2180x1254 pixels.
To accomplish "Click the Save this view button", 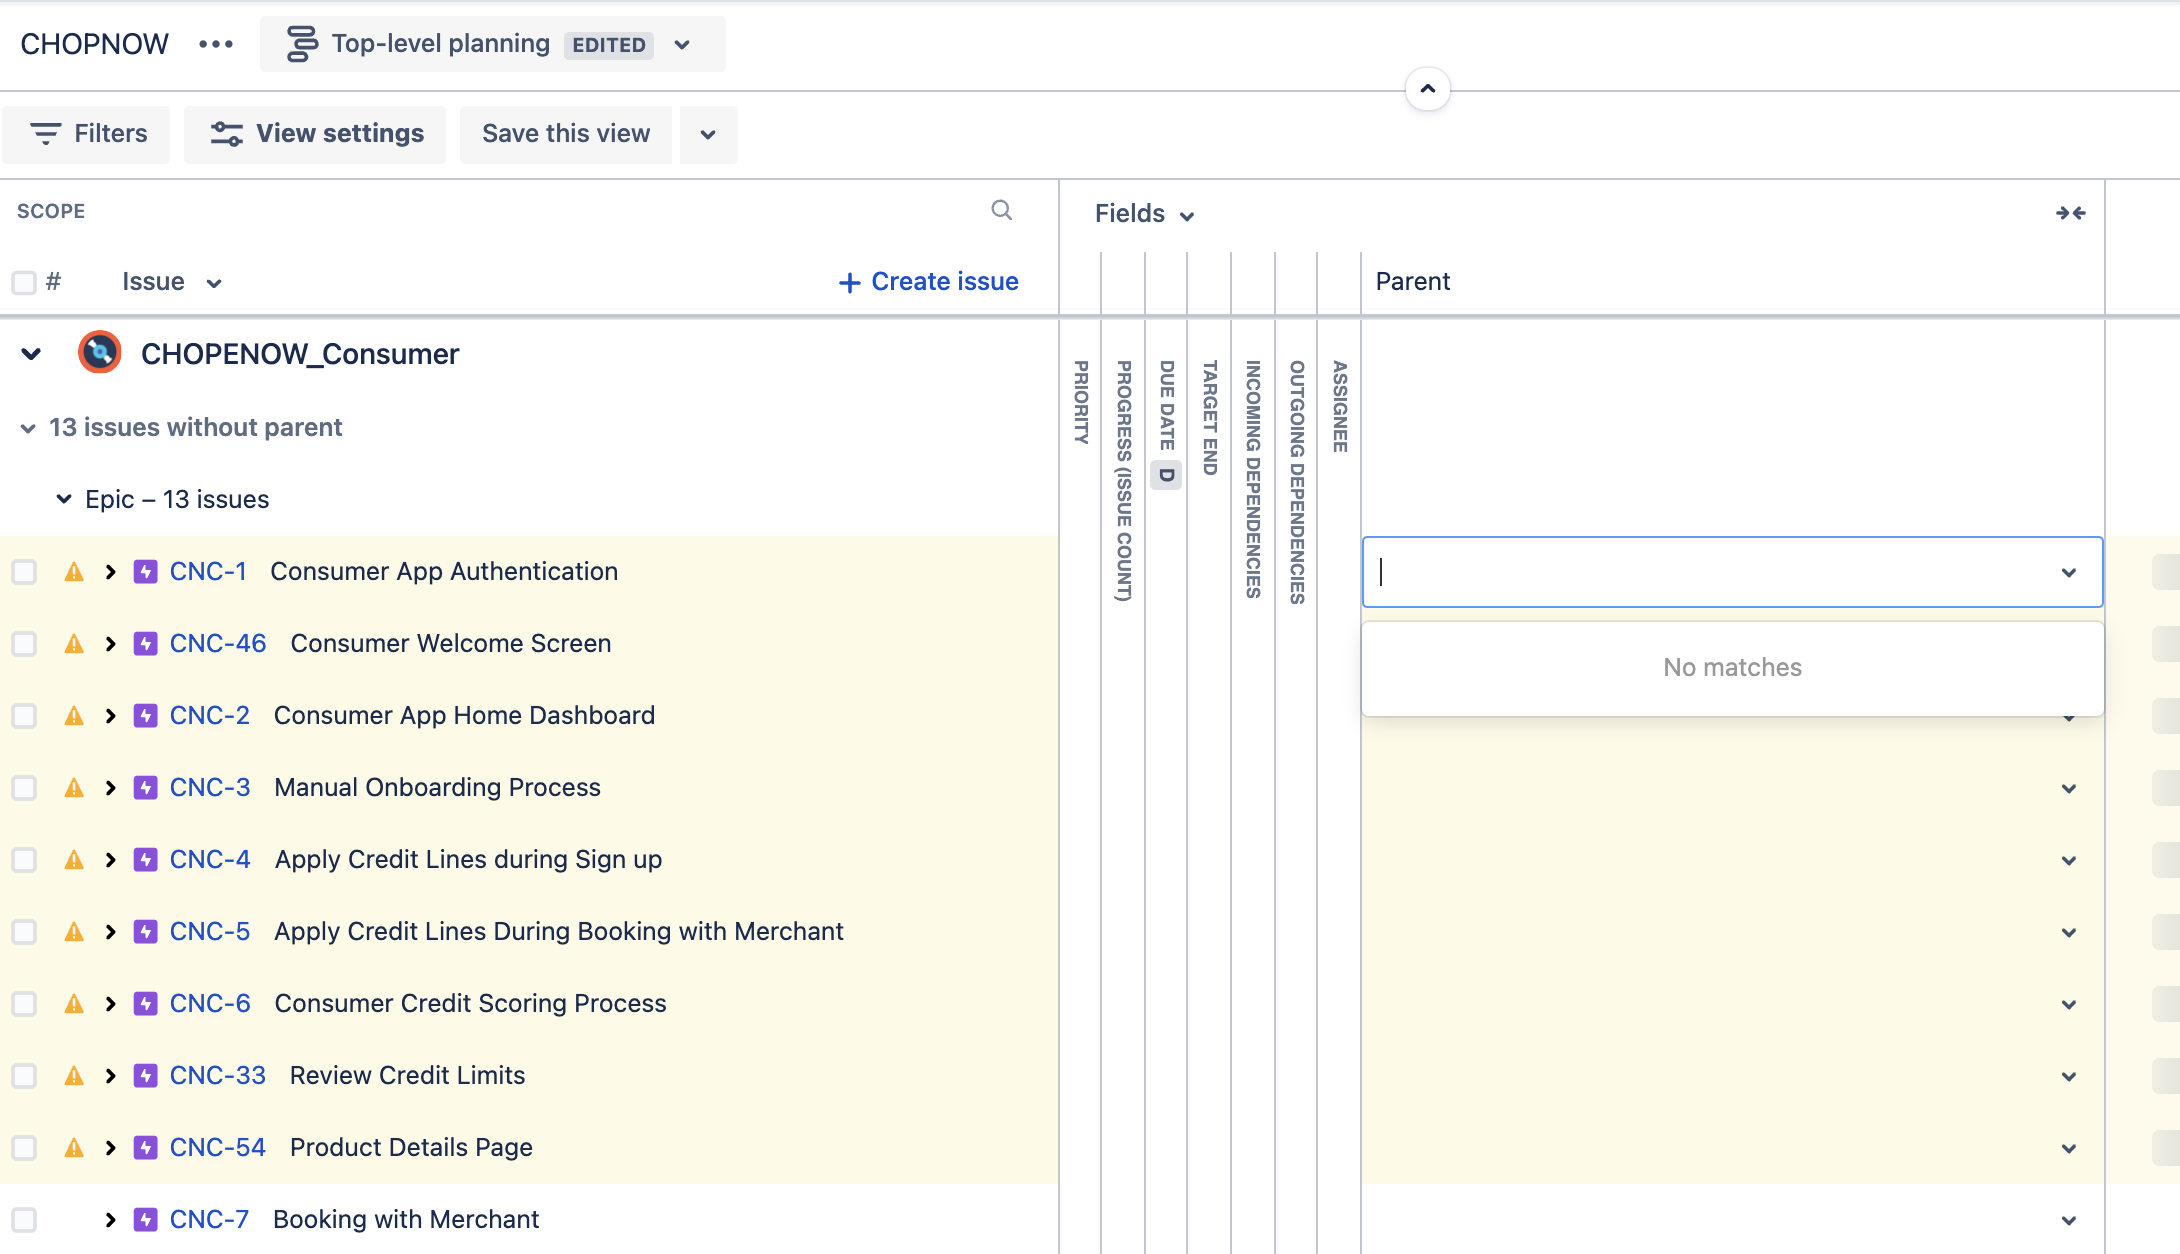I will (565, 133).
